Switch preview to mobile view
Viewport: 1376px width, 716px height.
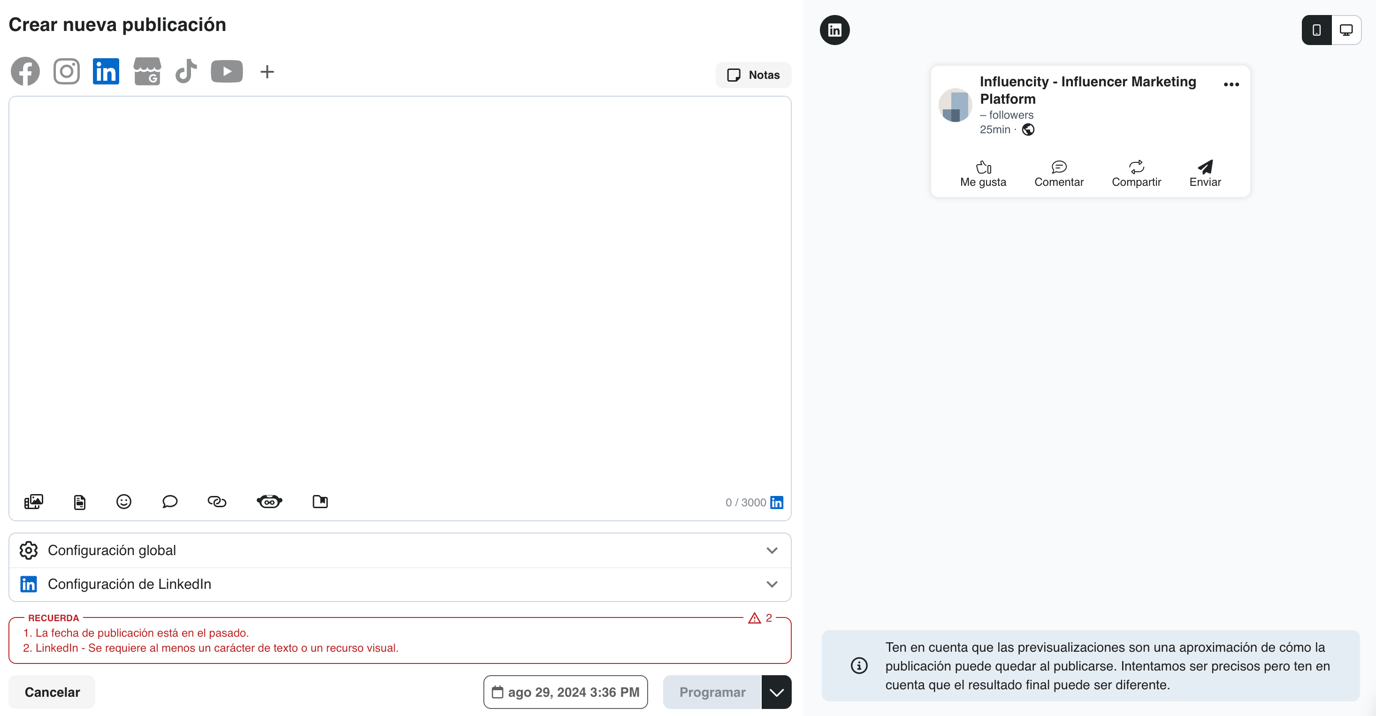tap(1317, 29)
